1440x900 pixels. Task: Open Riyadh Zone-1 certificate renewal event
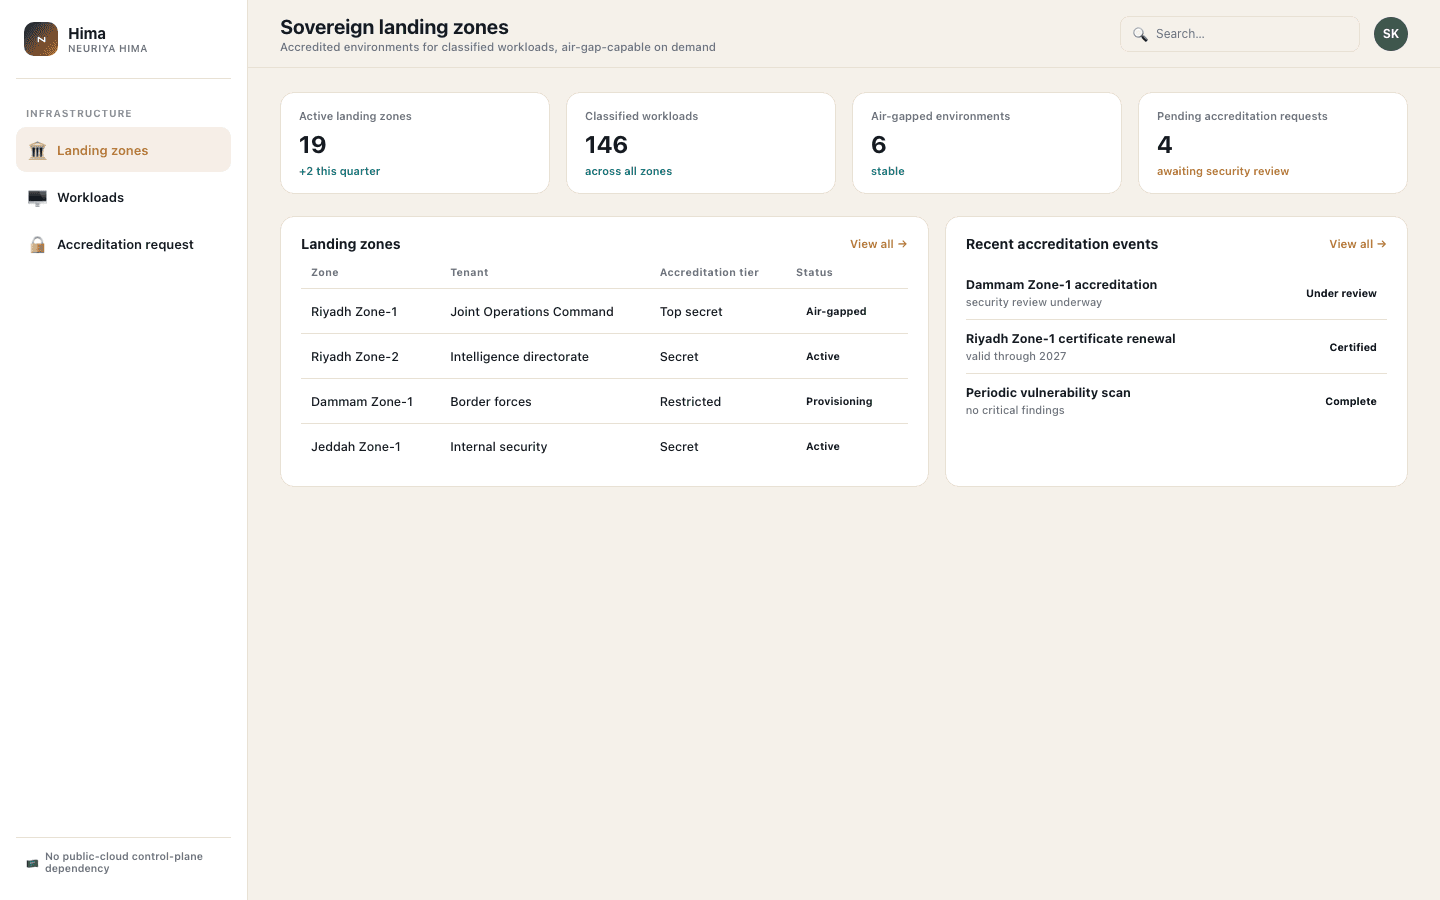(x=1176, y=347)
